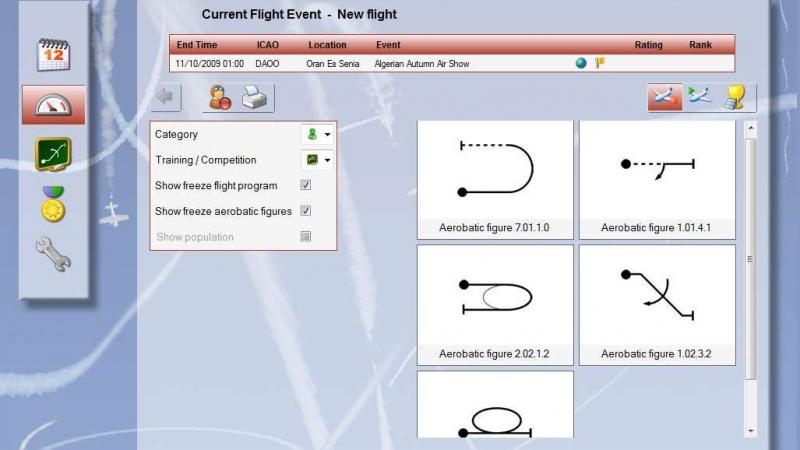Click the yellow flag icon in event row
This screenshot has width=800, height=450.
[x=600, y=63]
